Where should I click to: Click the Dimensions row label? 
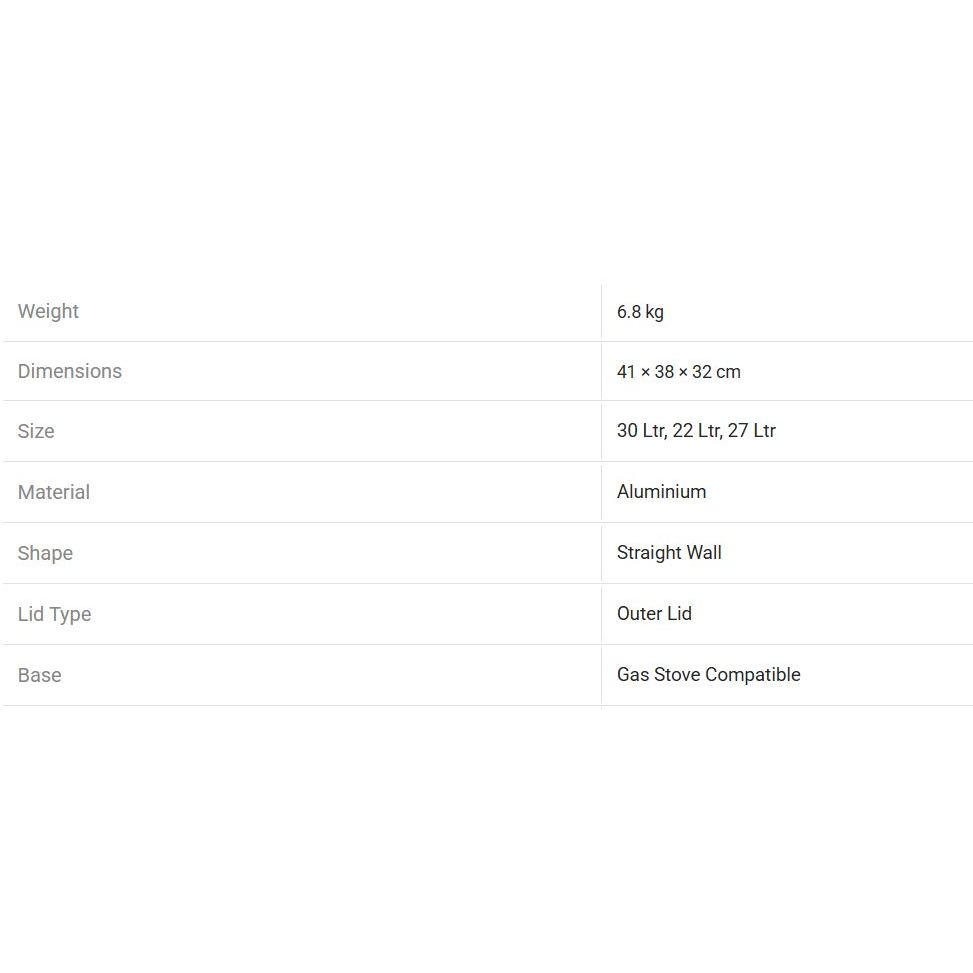70,371
